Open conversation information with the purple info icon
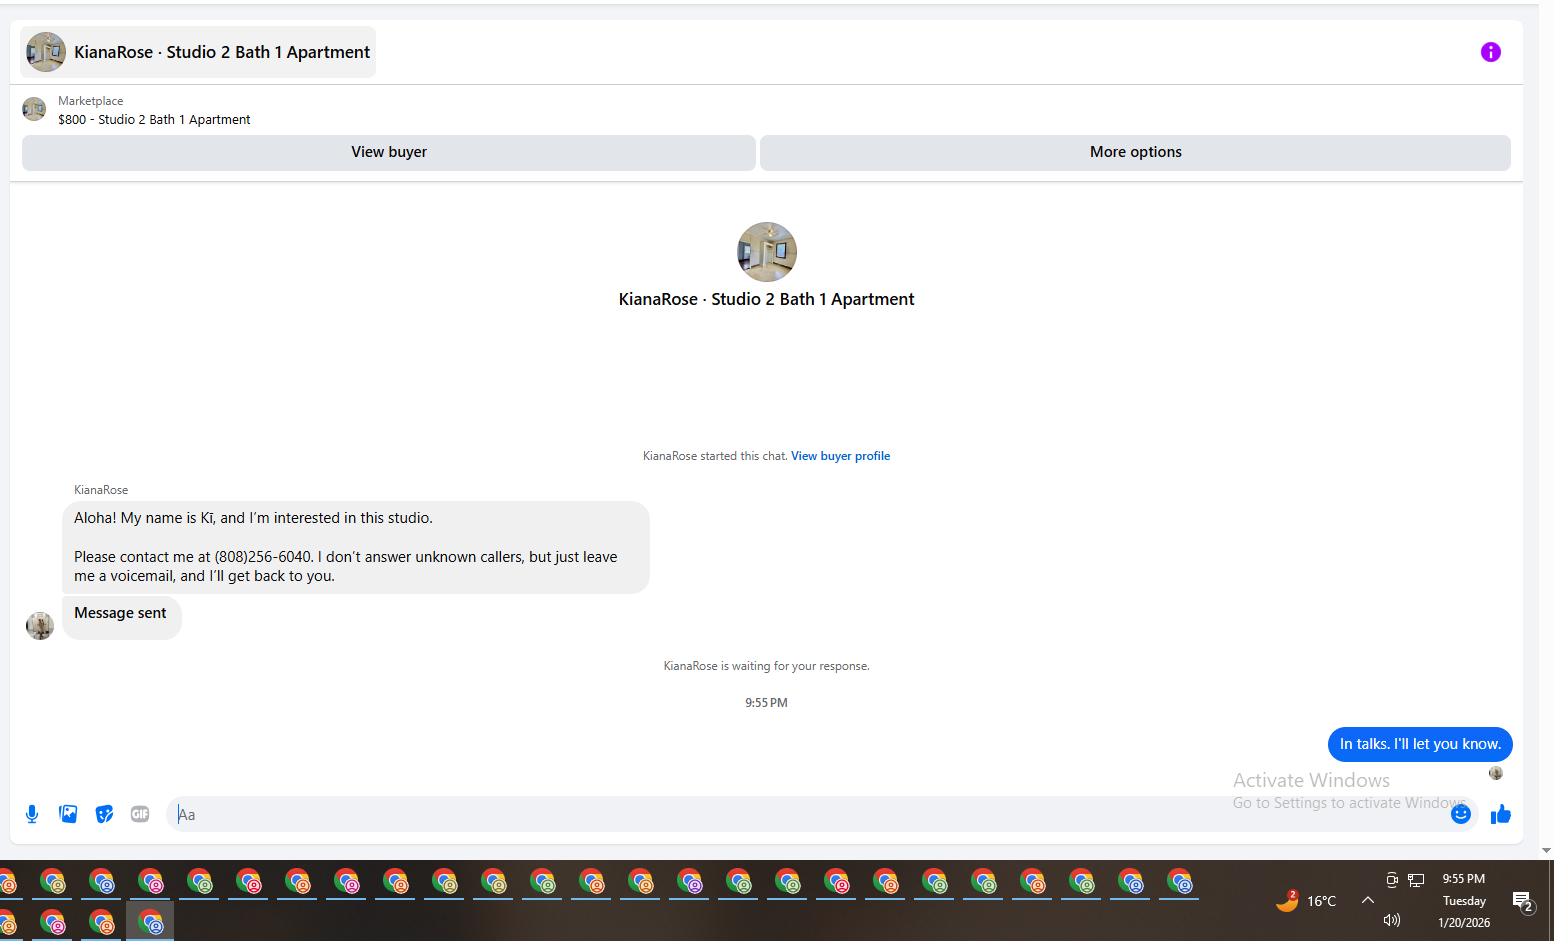Image resolution: width=1554 pixels, height=941 pixels. pos(1490,52)
